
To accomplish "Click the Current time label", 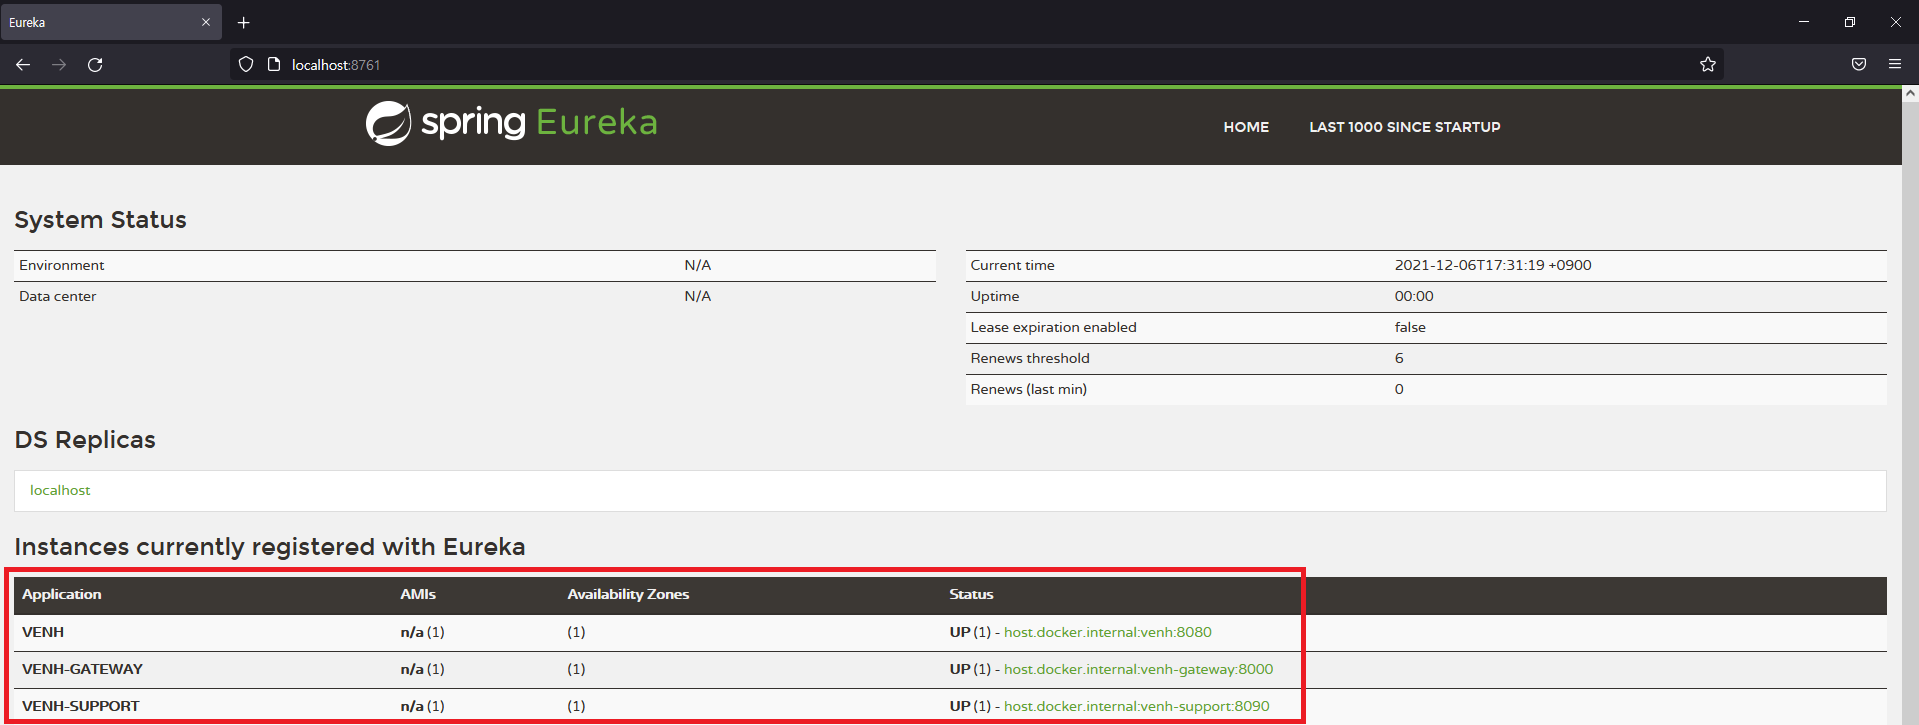I will [x=1012, y=265].
